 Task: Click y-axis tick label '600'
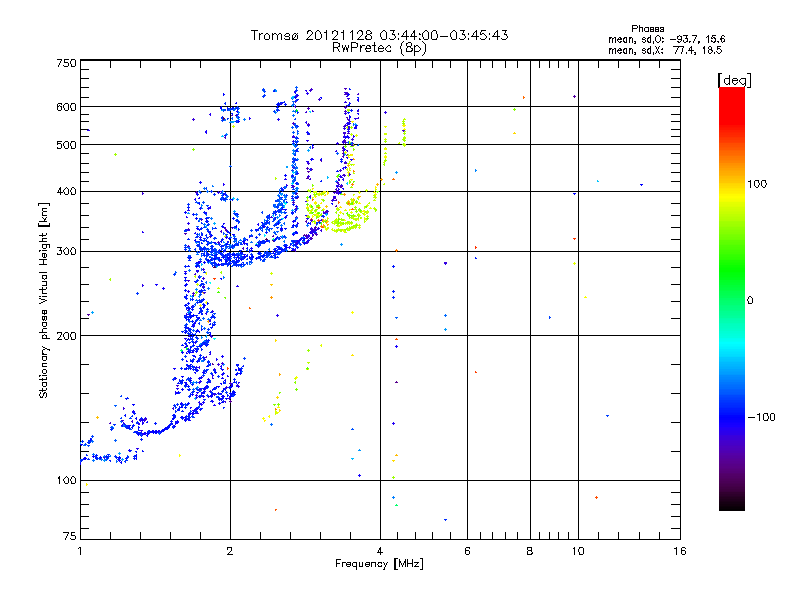(66, 107)
